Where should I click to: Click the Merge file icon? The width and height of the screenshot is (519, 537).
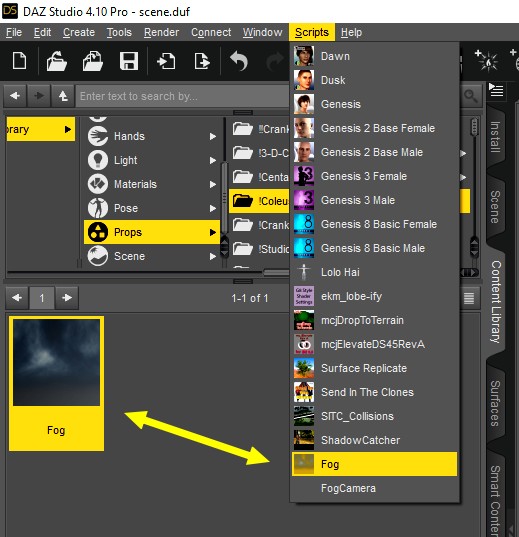click(92, 61)
